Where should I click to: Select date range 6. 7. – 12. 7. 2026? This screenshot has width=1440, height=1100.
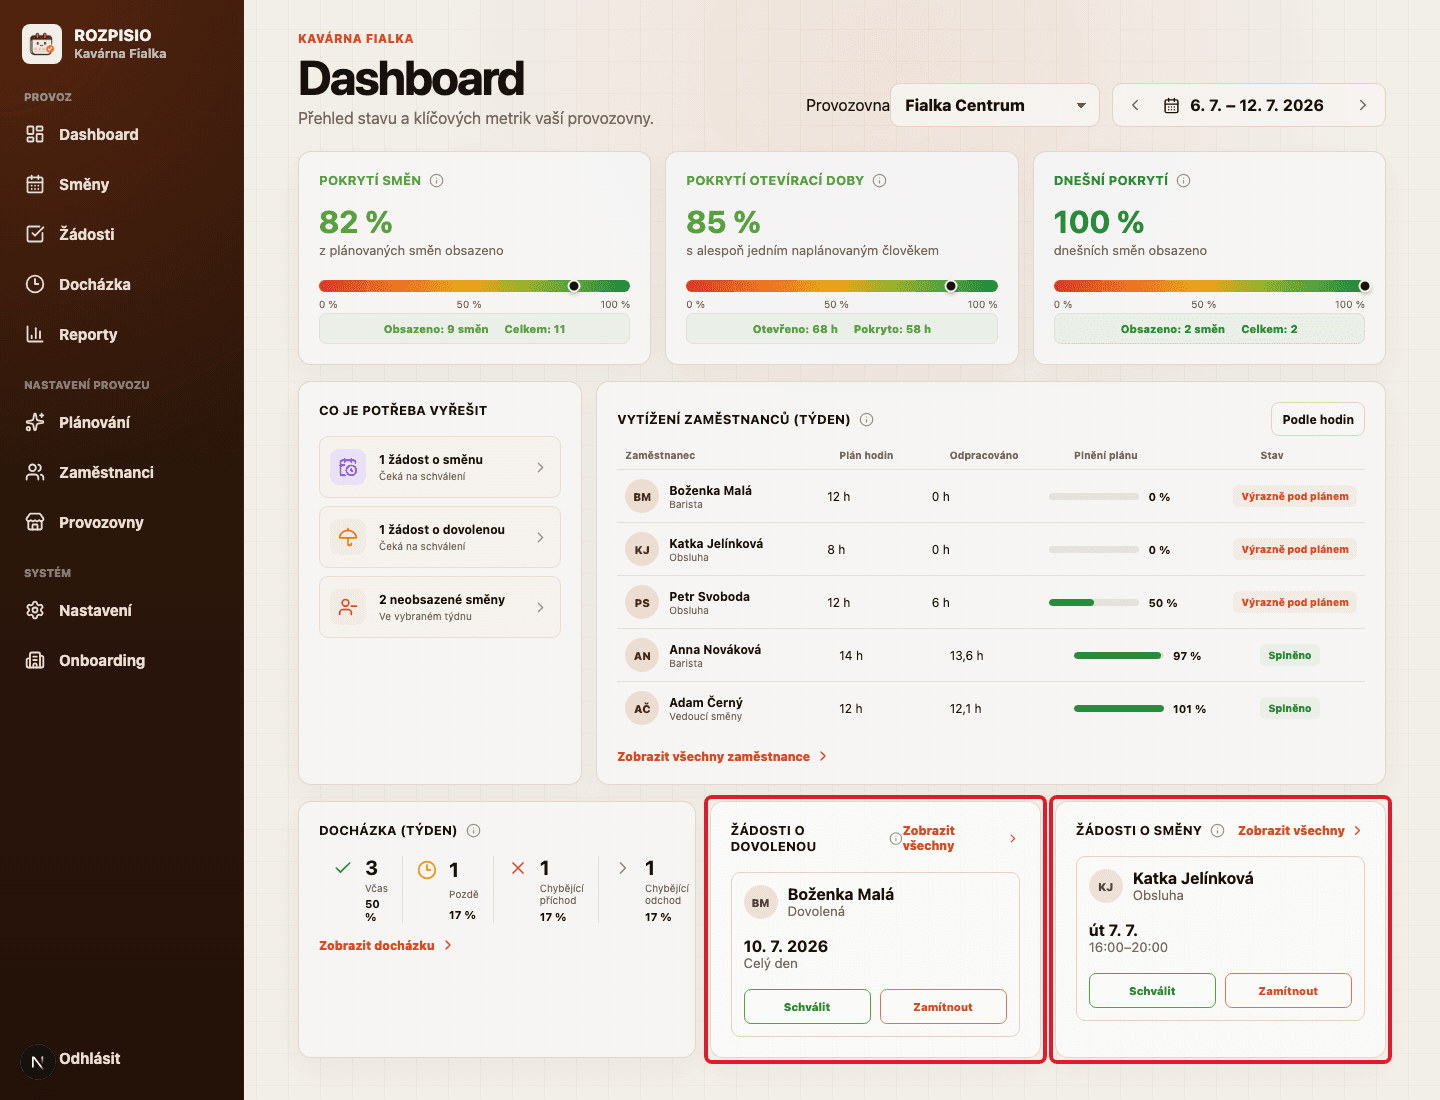point(1256,105)
